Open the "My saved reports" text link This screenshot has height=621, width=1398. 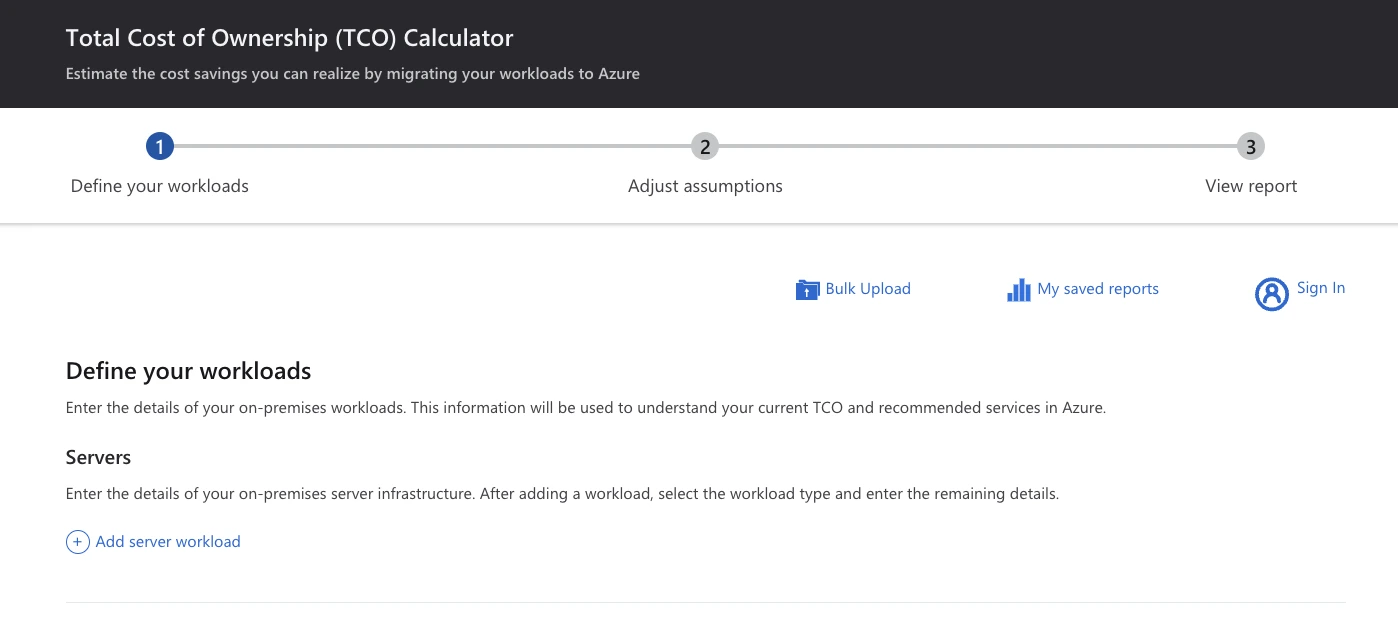click(1098, 289)
